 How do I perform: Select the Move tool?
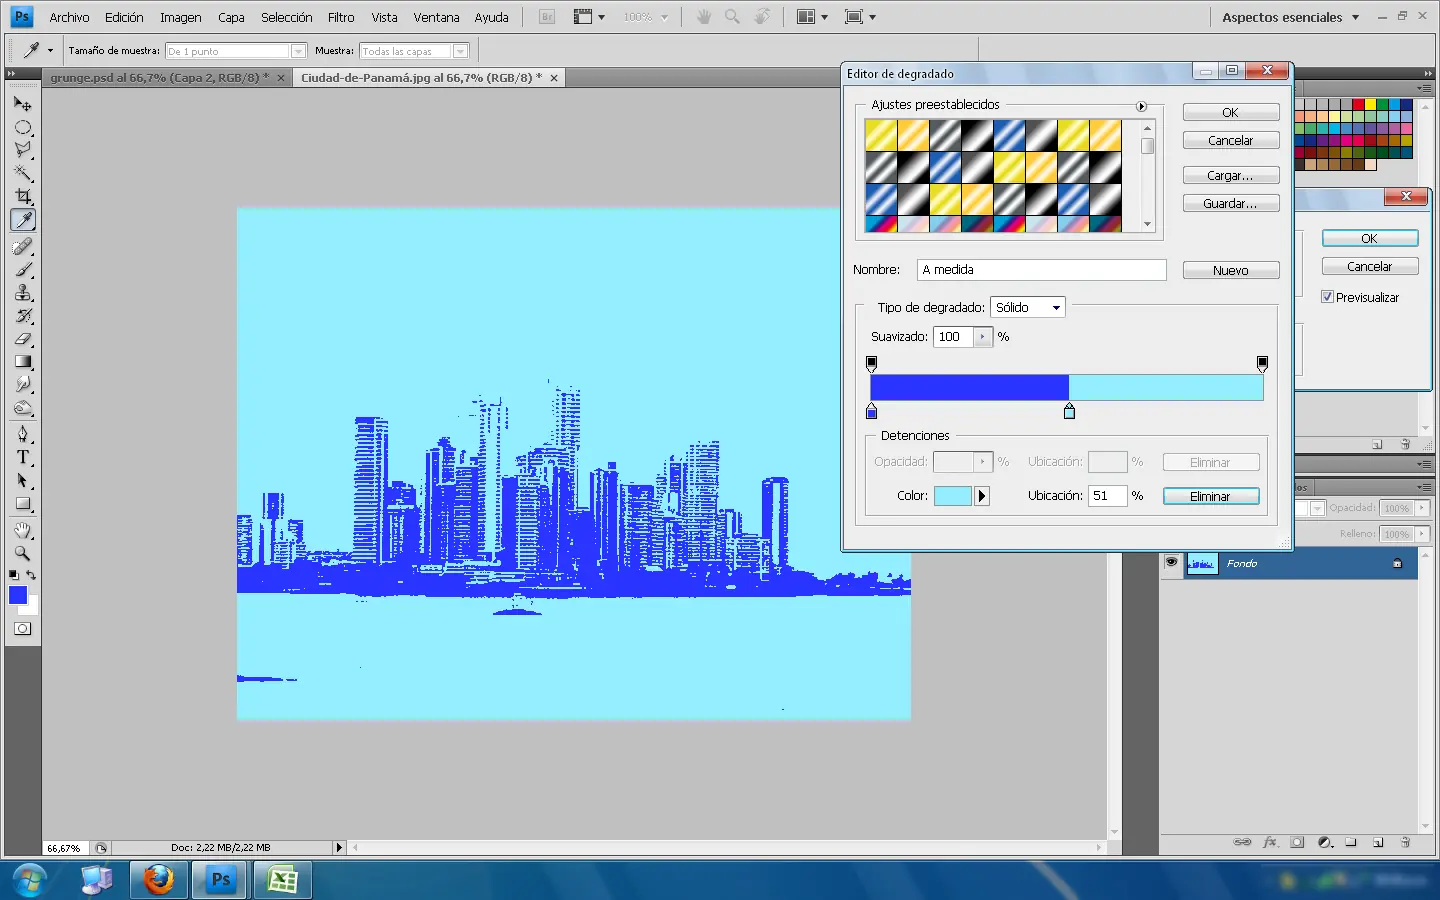(x=22, y=103)
